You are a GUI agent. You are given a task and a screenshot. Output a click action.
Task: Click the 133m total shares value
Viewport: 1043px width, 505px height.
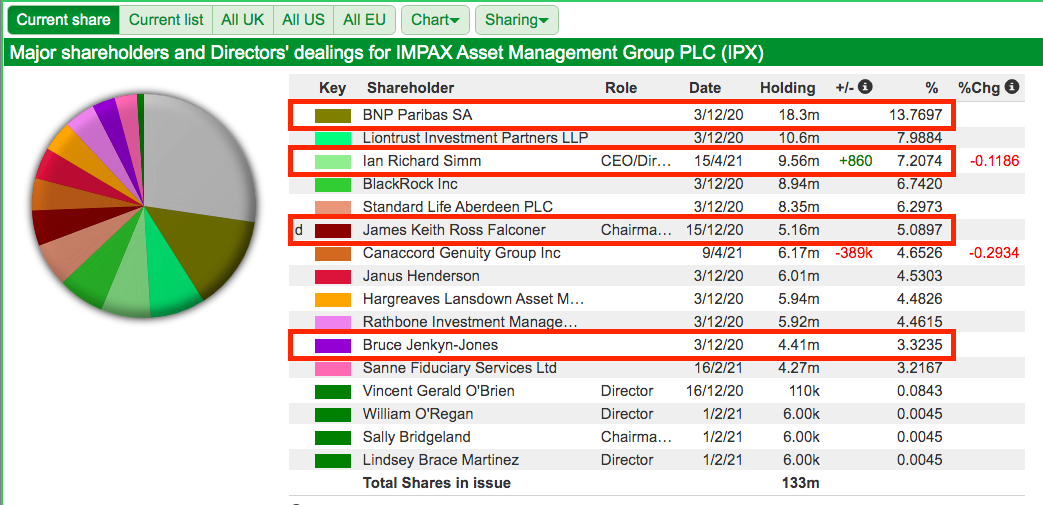coord(800,484)
